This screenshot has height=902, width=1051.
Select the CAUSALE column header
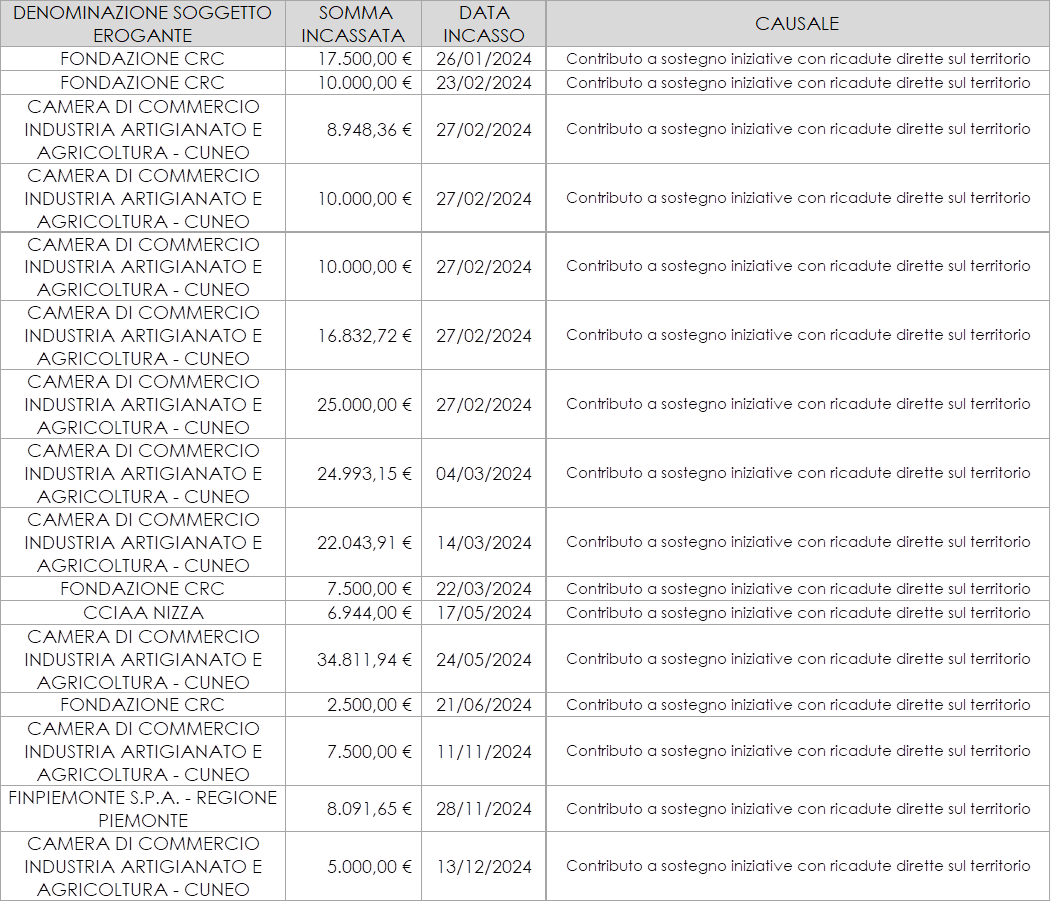(797, 24)
